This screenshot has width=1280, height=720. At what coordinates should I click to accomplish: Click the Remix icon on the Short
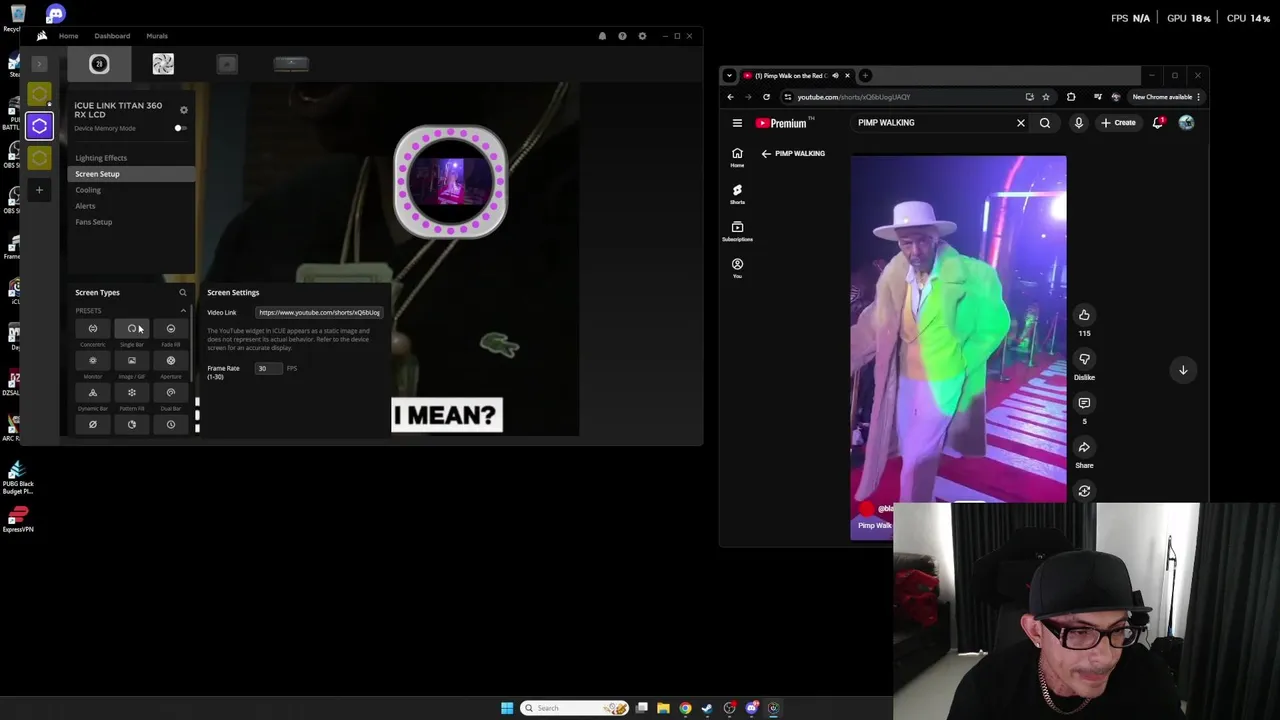(x=1084, y=491)
